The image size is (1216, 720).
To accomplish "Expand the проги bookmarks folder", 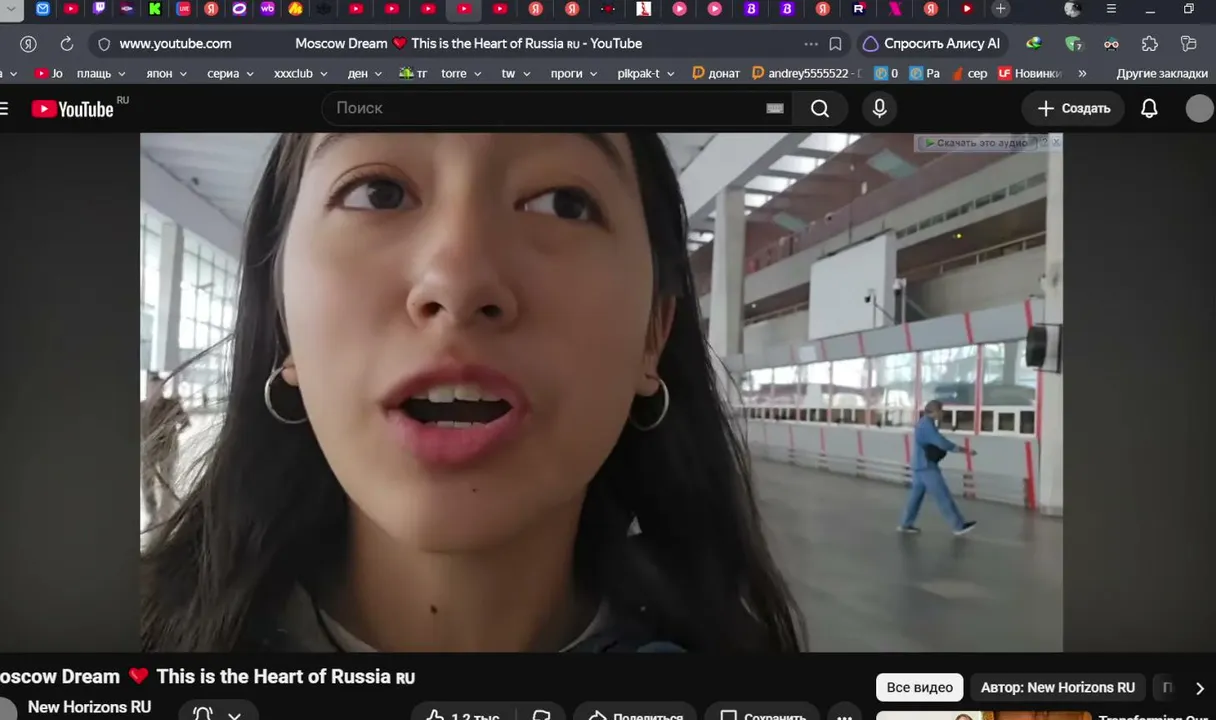I will (x=574, y=74).
